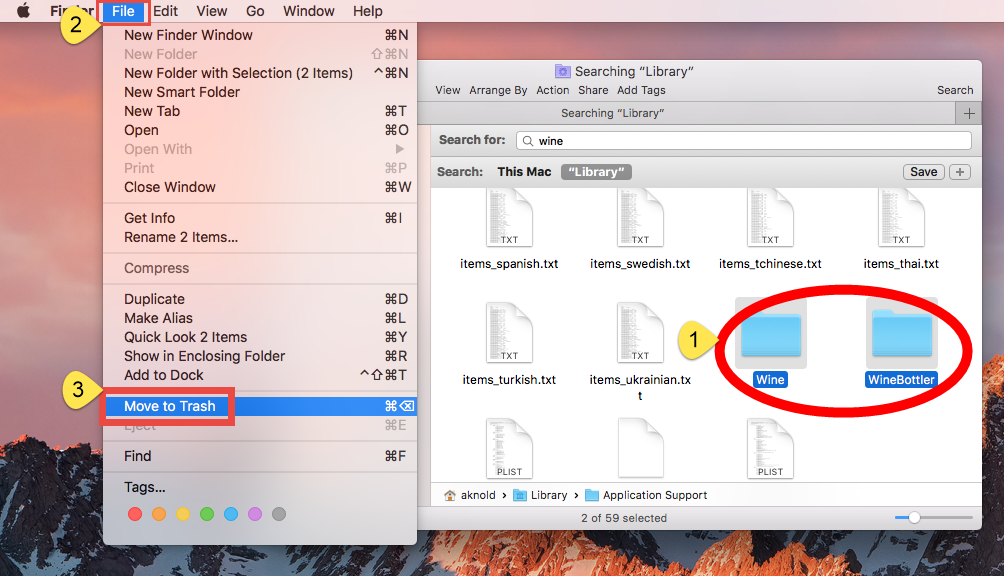1004x576 pixels.
Task: Choose Move to Trash from File menu
Action: (168, 406)
